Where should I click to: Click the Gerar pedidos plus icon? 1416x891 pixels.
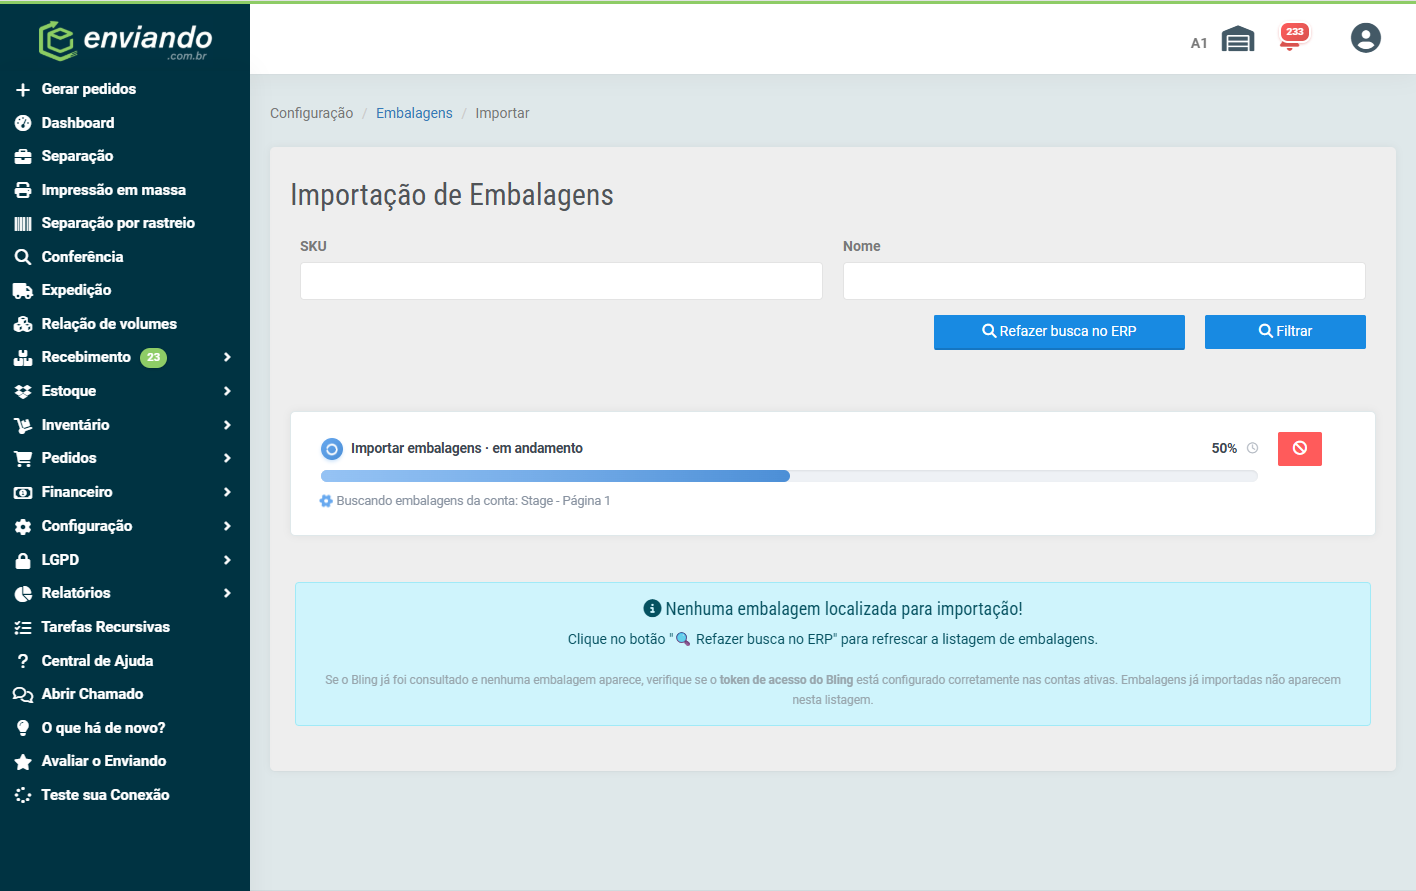[23, 90]
